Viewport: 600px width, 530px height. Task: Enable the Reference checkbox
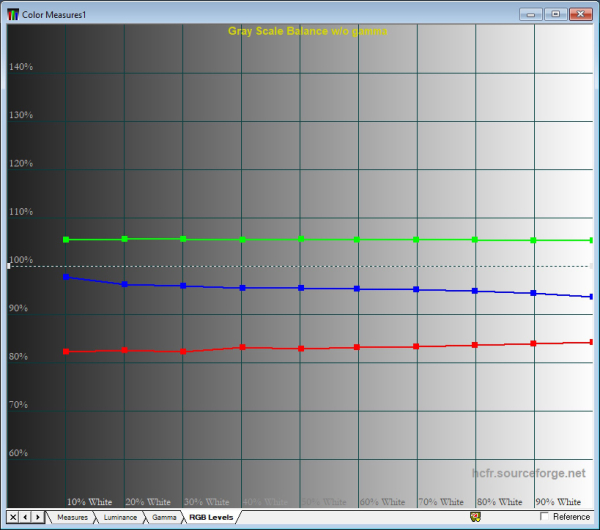pyautogui.click(x=544, y=517)
